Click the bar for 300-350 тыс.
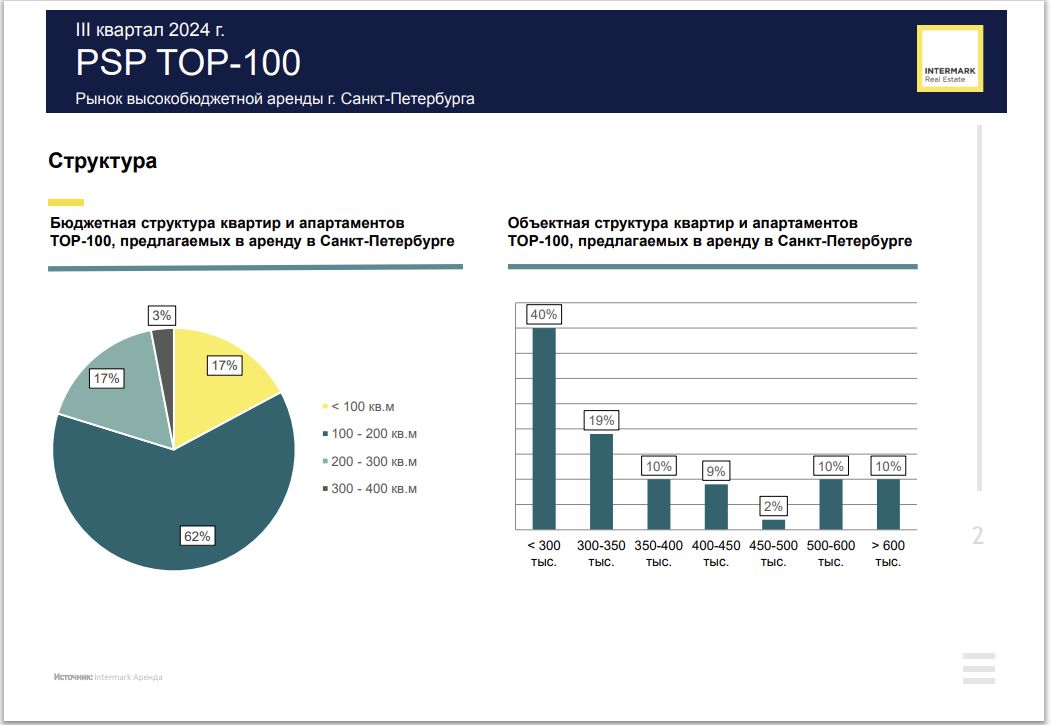1051x725 pixels. point(601,482)
